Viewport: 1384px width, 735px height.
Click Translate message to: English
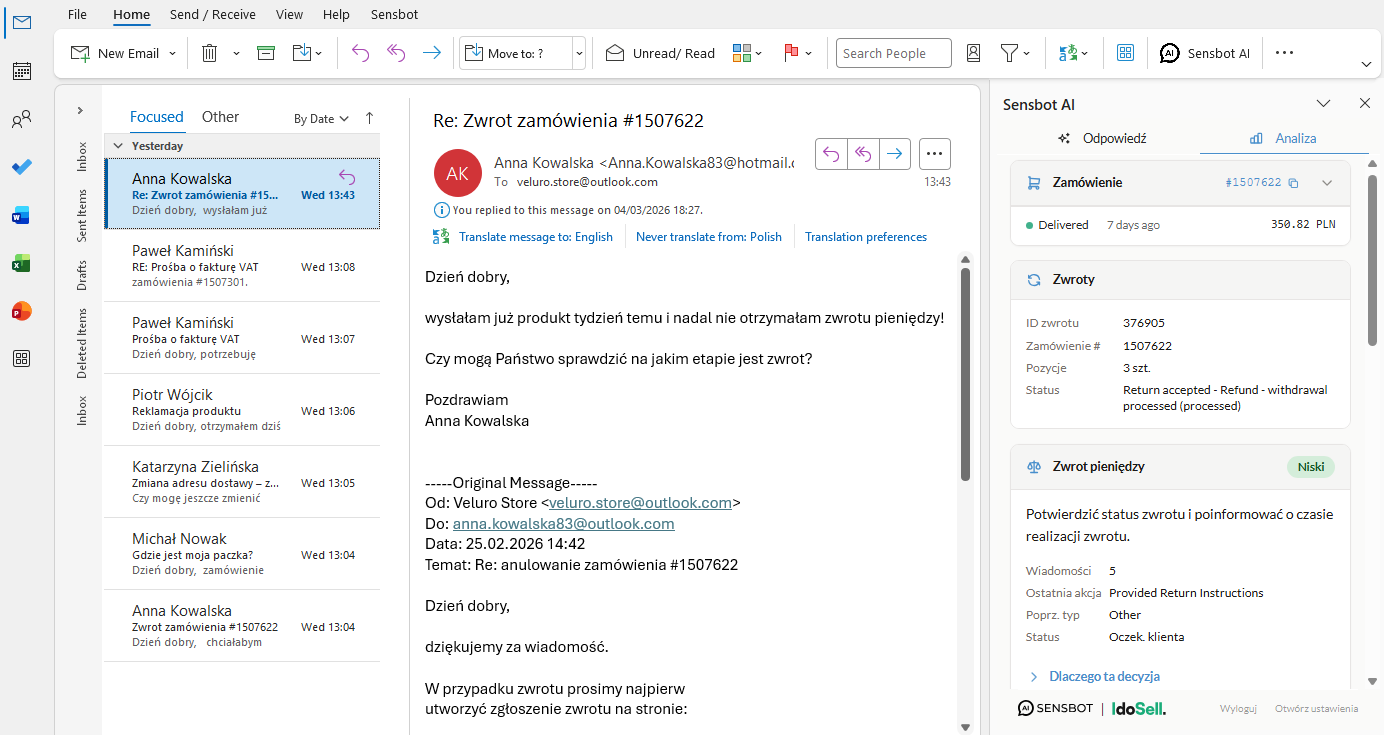point(535,237)
